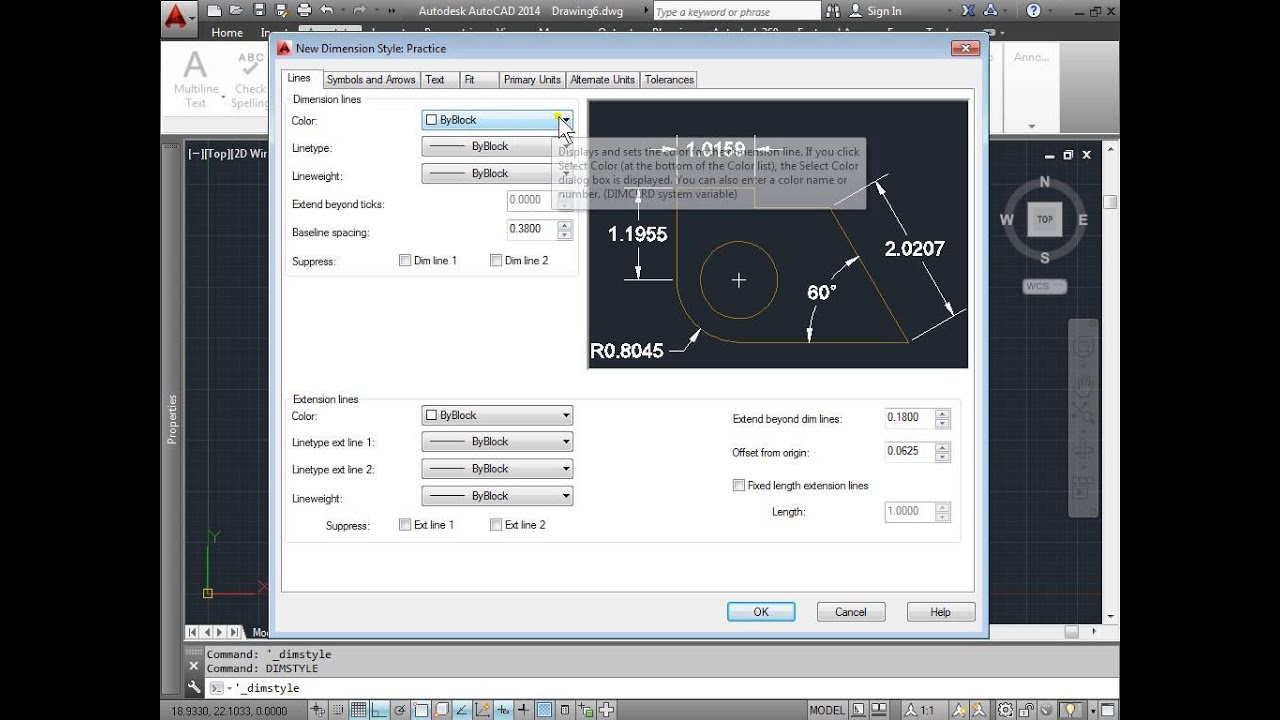
Task: Open Linetype ext line 1 dropdown
Action: pos(497,441)
